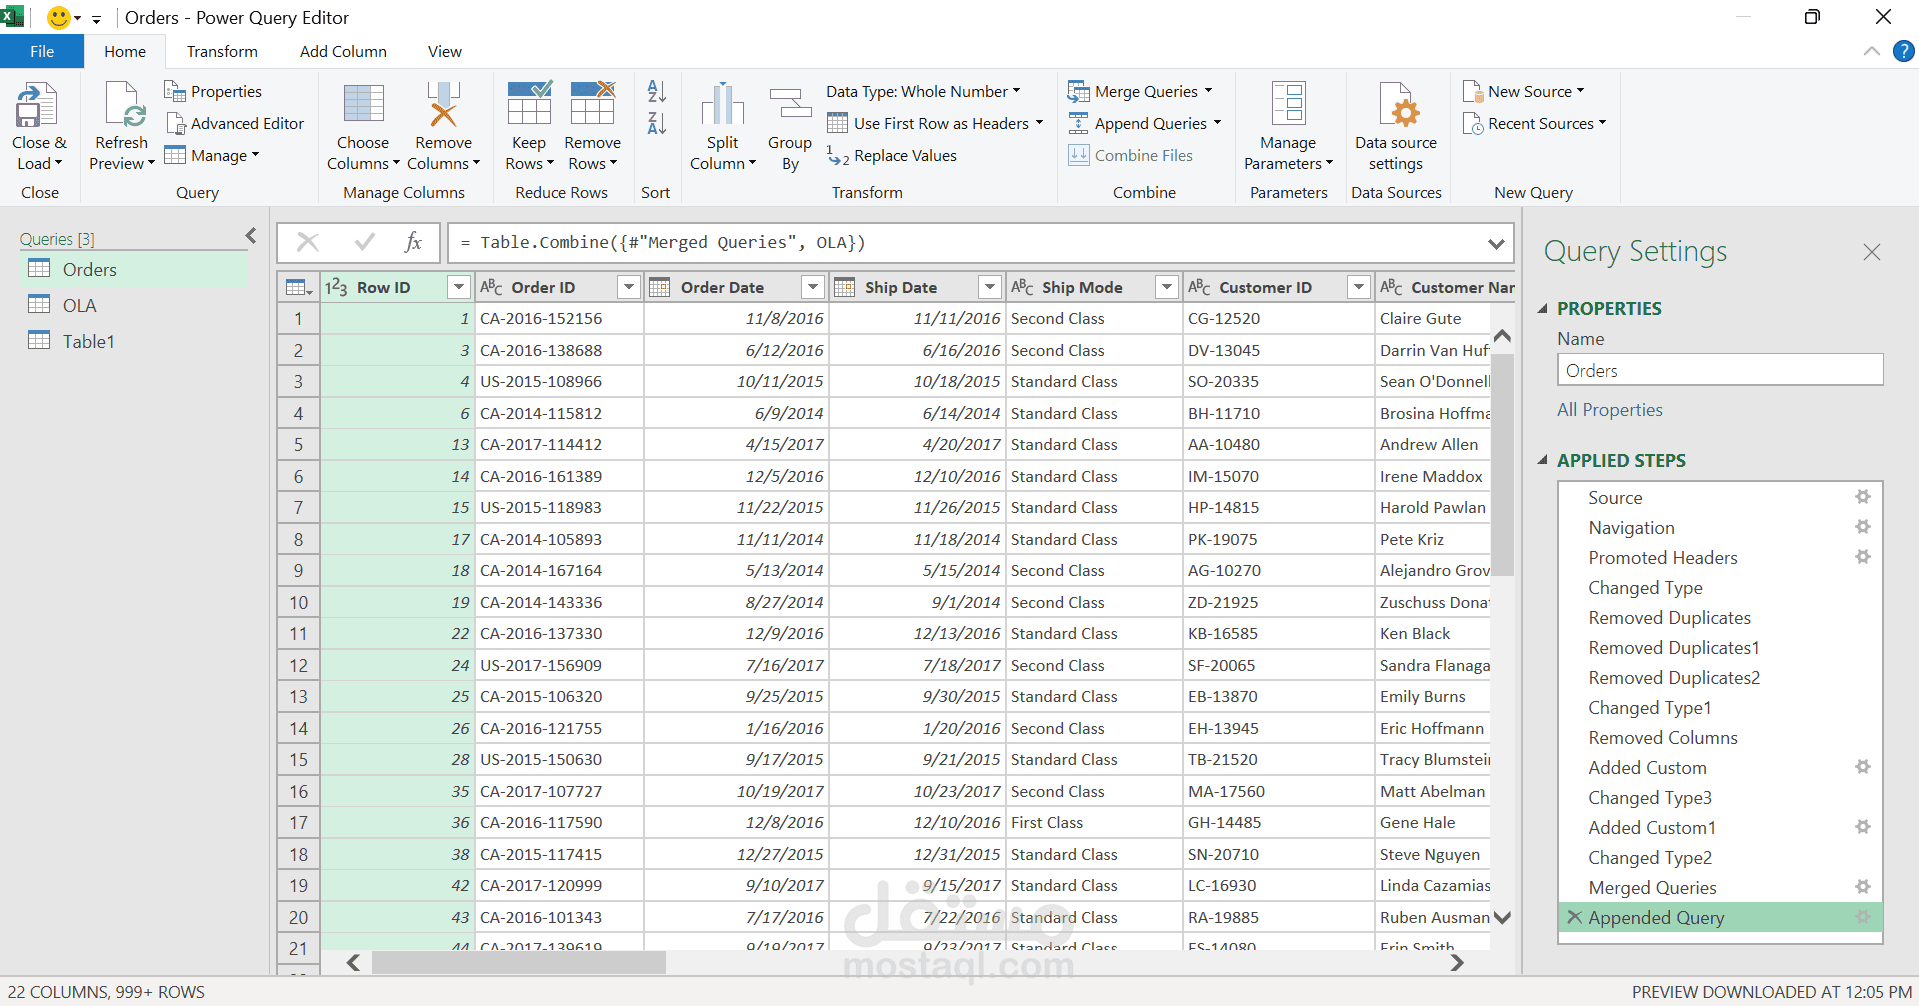The width and height of the screenshot is (1919, 1006).
Task: Open the Advanced Editor
Action: (235, 123)
